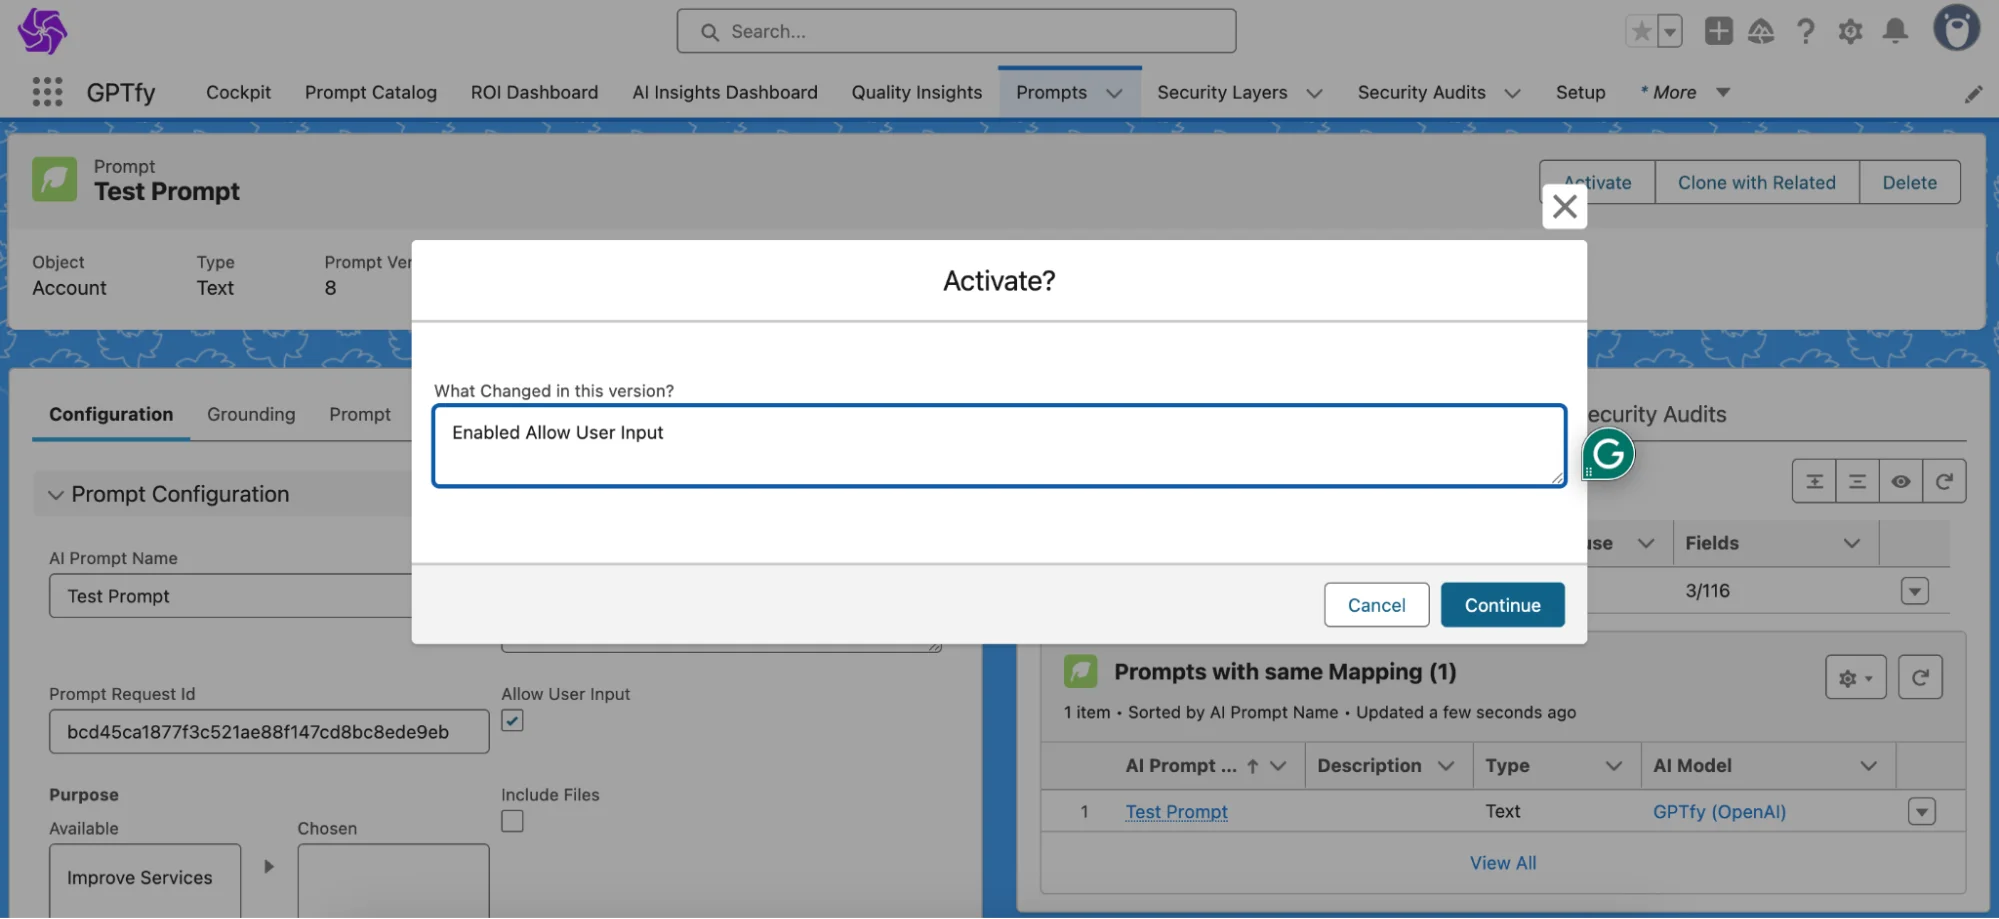
Task: Uncheck the Allow User Input checkbox
Action: point(512,721)
